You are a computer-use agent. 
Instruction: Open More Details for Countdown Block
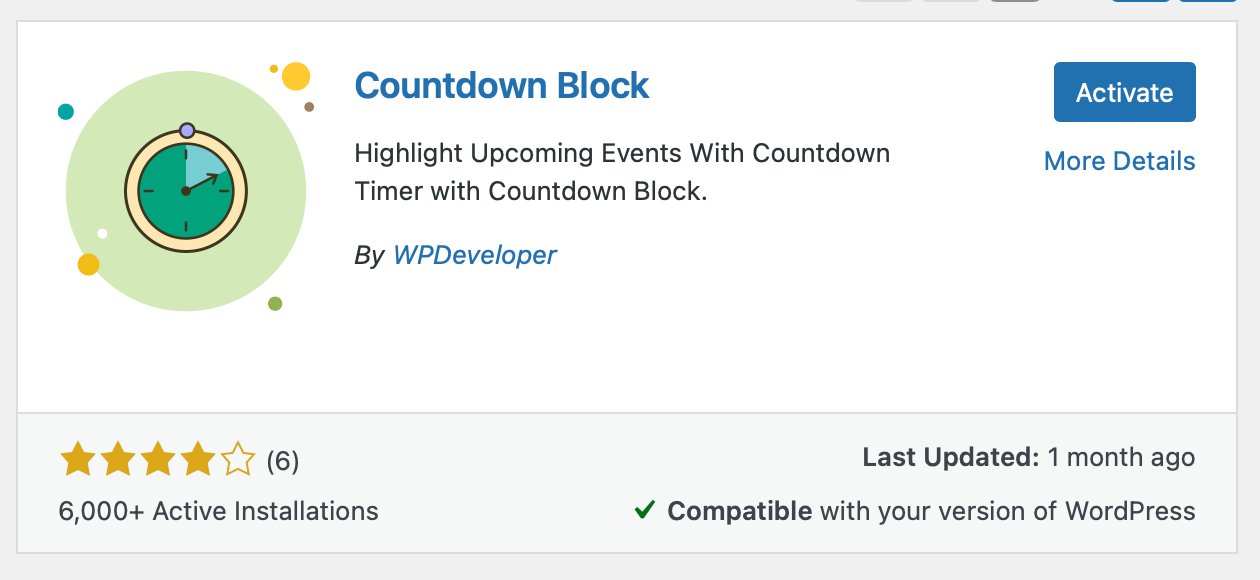pos(1119,161)
